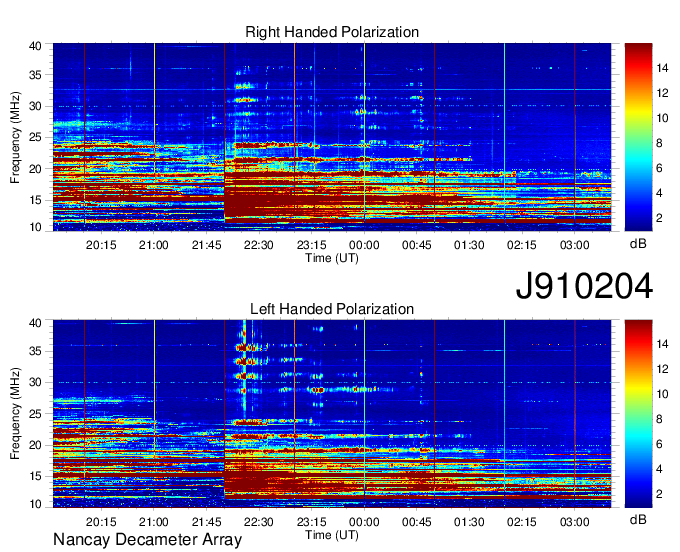The width and height of the screenshot is (680, 552).
Task: Click the left-handed polarization spectrogram plot
Action: (332, 414)
